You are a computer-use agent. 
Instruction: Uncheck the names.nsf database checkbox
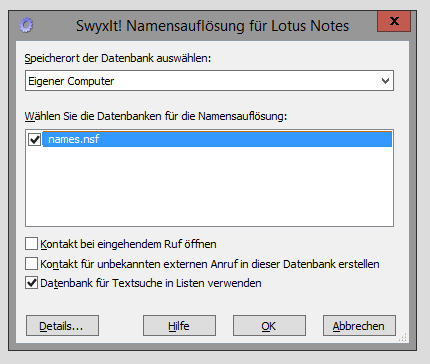35,139
